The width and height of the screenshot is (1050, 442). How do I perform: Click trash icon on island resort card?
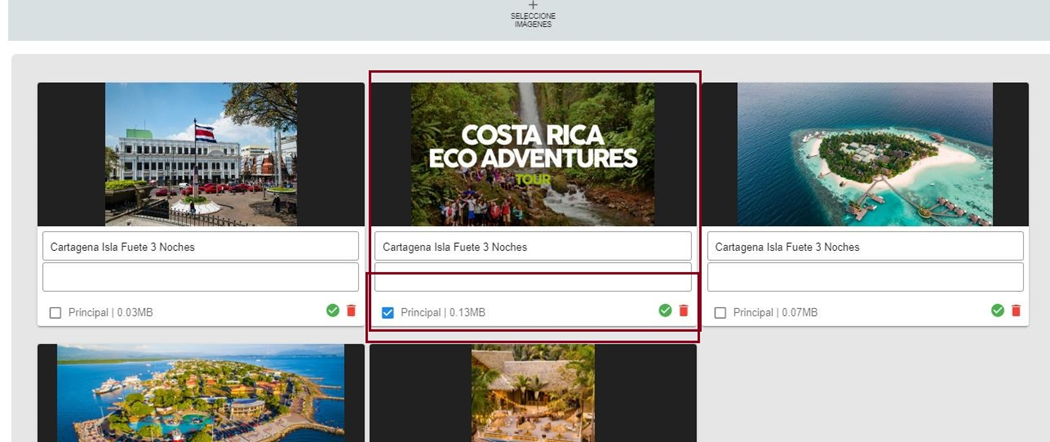(x=1016, y=311)
